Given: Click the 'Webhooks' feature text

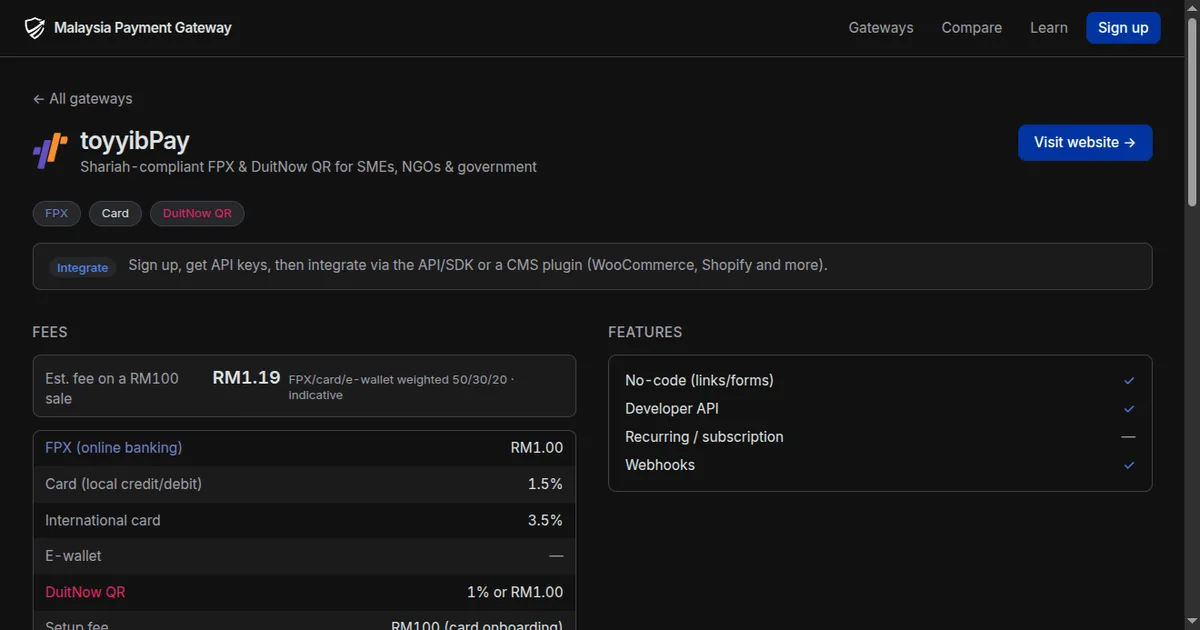Looking at the screenshot, I should click(x=660, y=465).
